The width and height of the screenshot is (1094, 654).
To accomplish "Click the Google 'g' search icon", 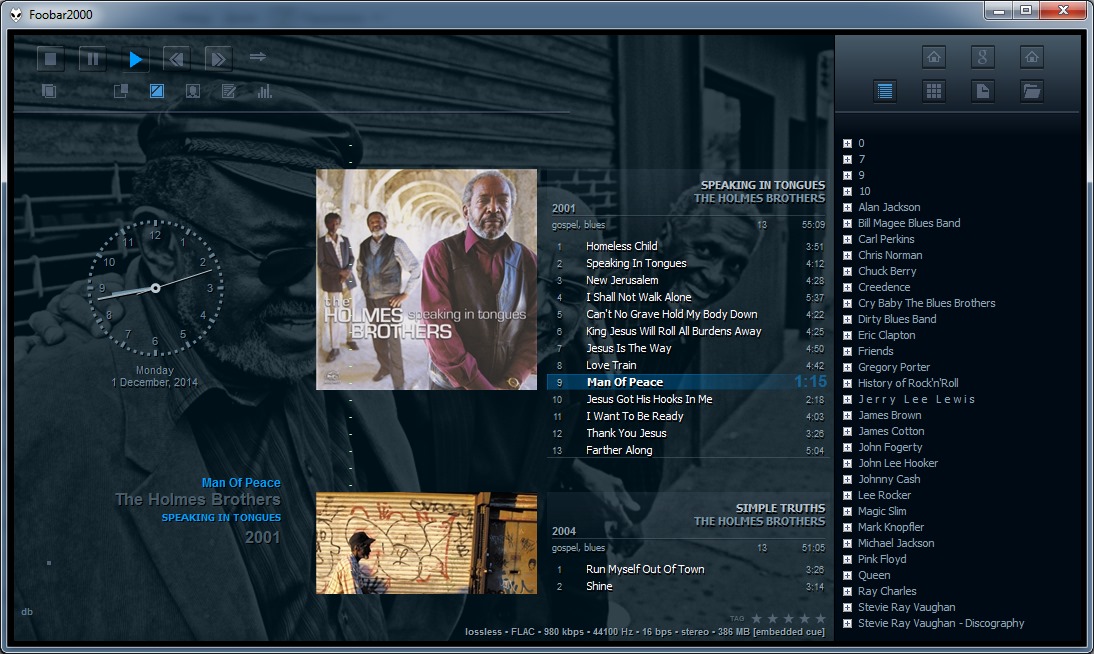I will pyautogui.click(x=983, y=57).
